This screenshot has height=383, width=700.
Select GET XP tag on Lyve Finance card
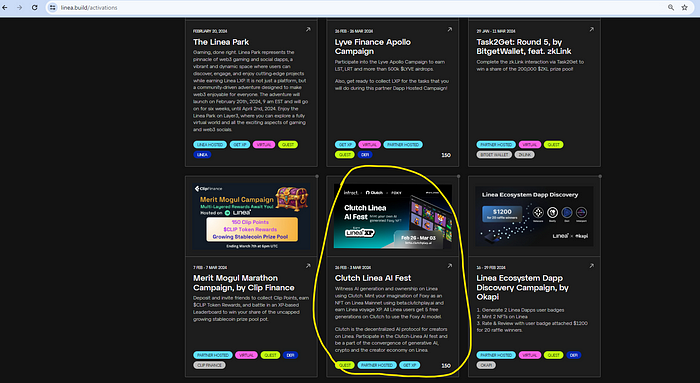345,145
